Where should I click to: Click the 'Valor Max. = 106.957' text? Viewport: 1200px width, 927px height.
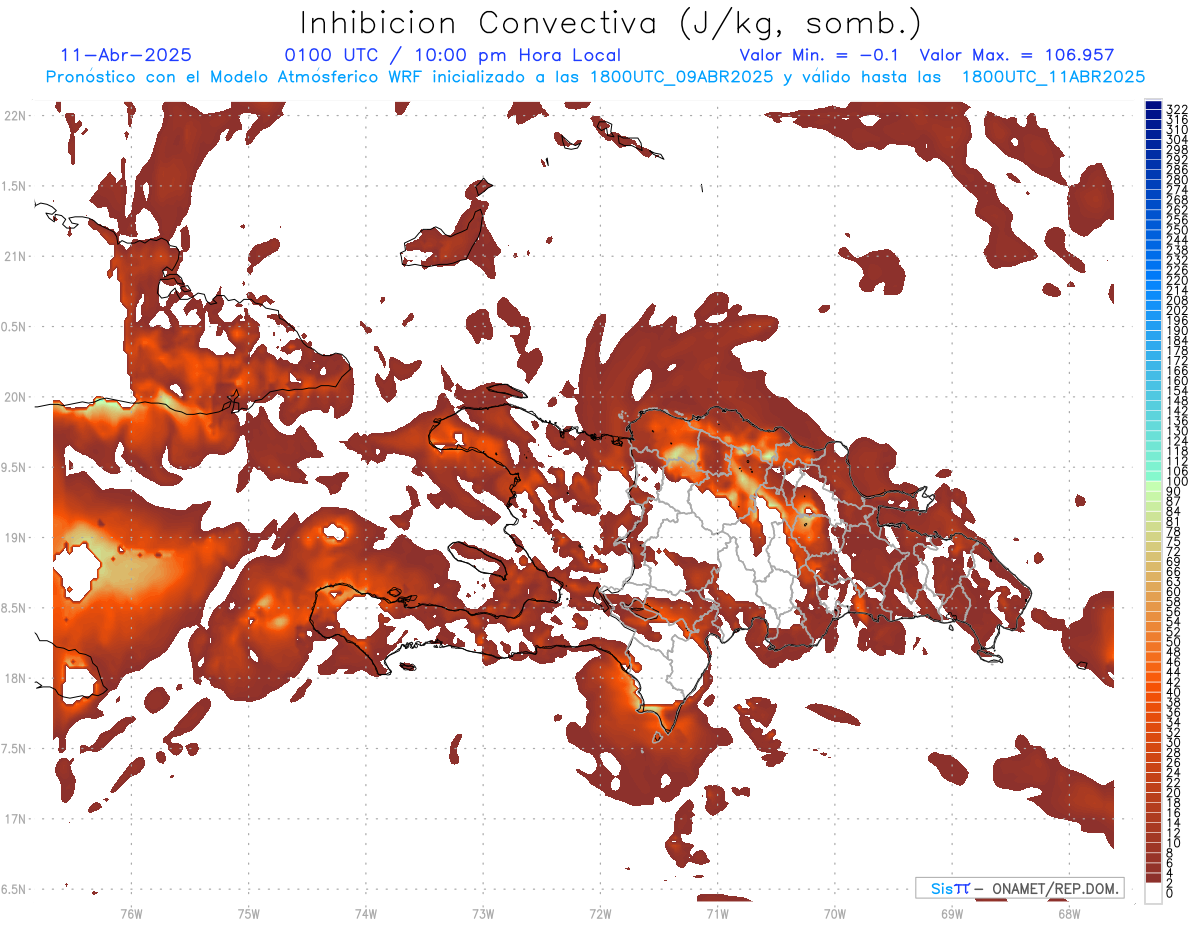(x=1016, y=55)
